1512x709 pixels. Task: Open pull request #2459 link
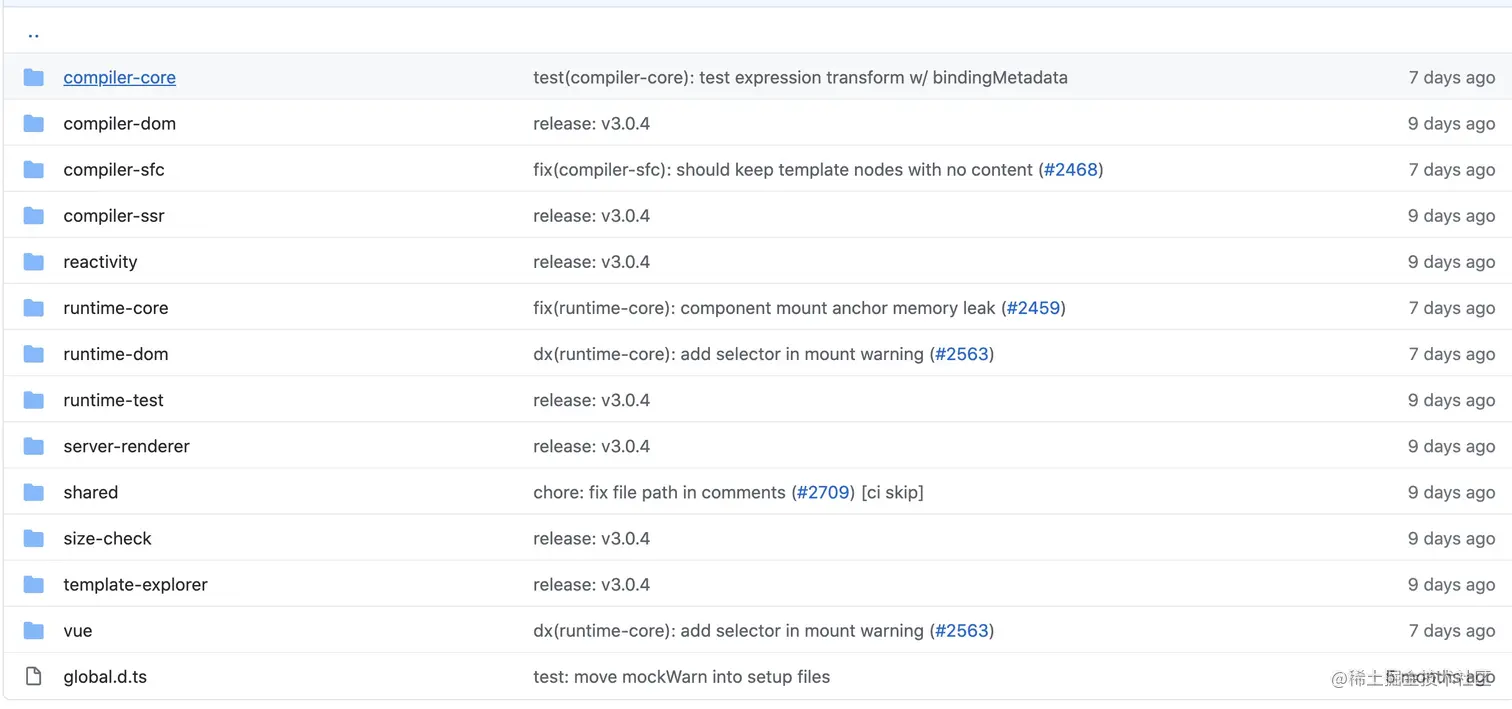click(x=1033, y=308)
